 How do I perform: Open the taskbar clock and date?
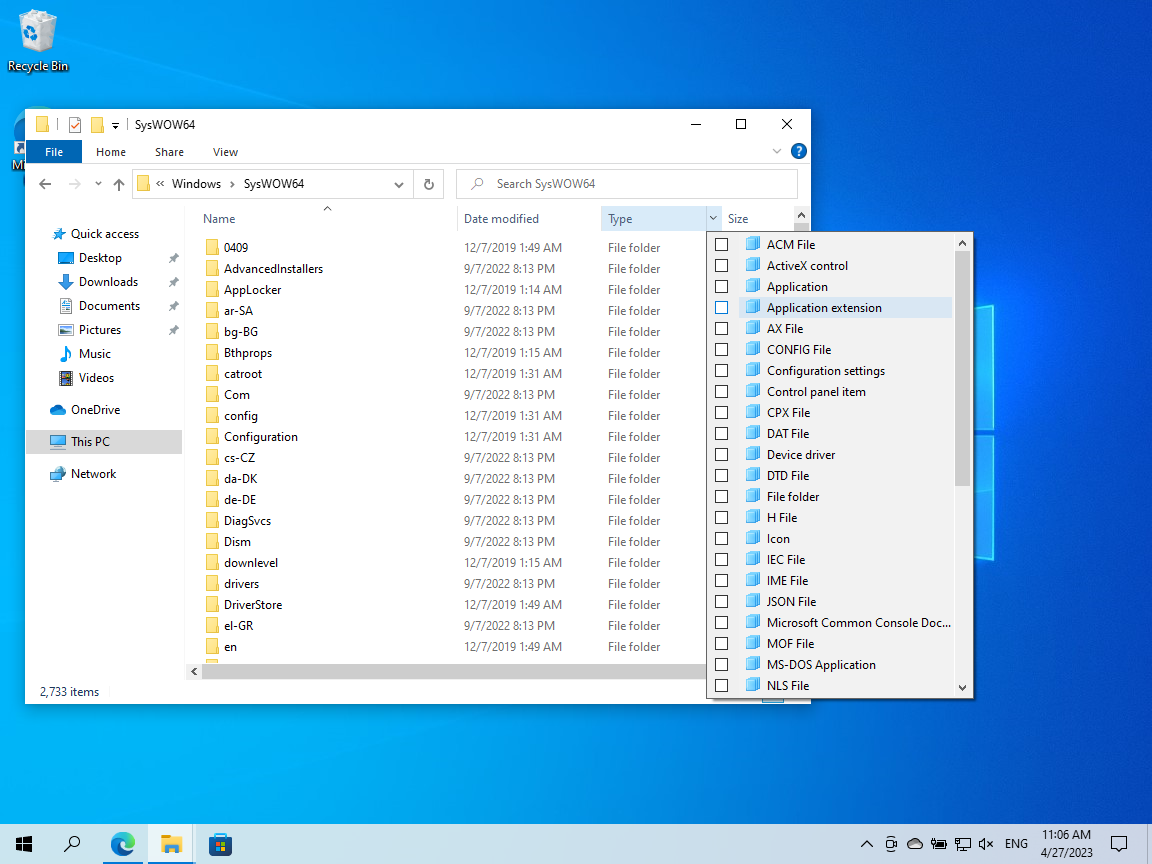[1067, 844]
